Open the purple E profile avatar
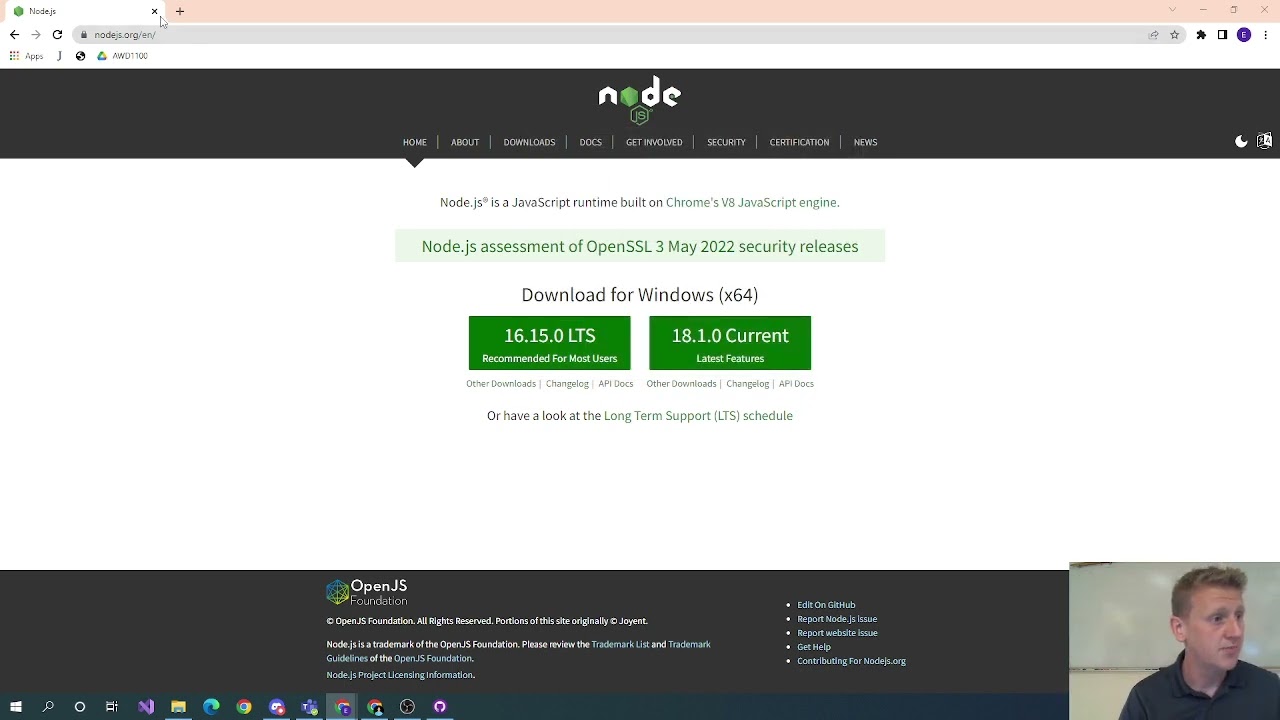Screen dimensions: 1280x720 tap(1244, 35)
